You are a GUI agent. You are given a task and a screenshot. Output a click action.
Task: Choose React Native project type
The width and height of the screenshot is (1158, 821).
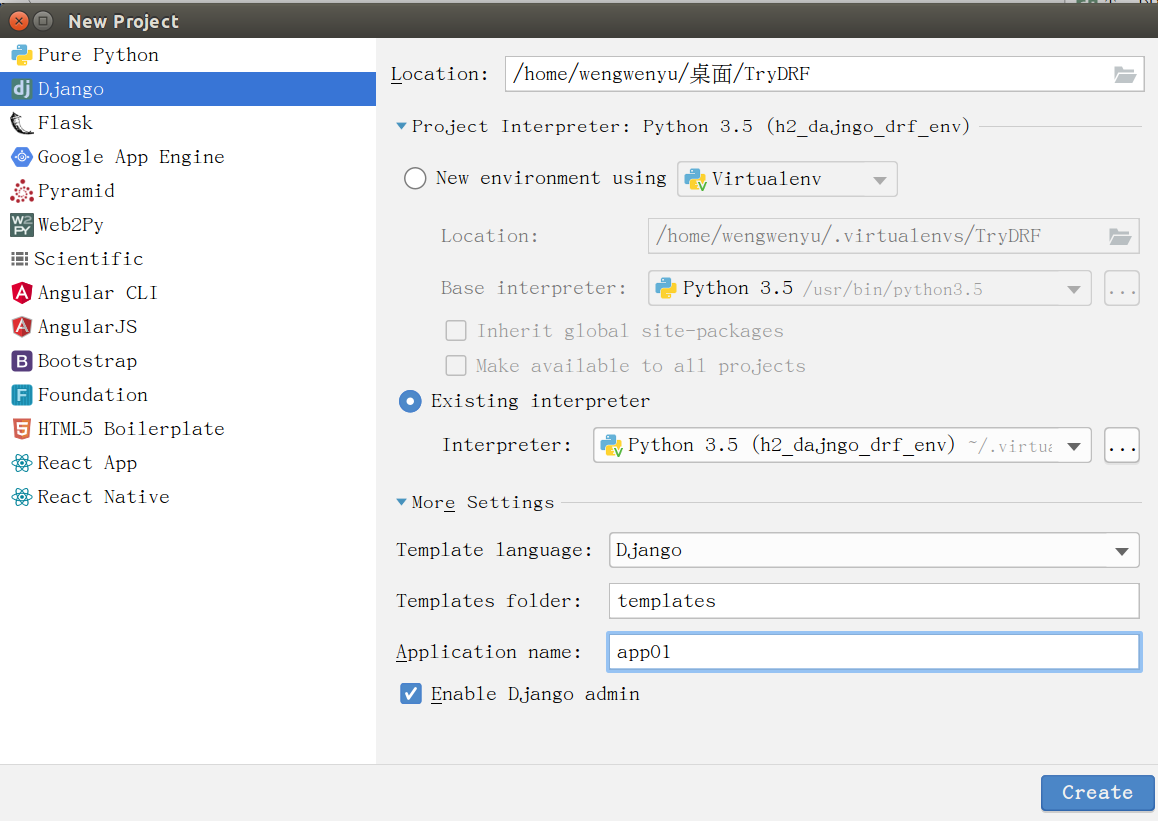pos(188,497)
